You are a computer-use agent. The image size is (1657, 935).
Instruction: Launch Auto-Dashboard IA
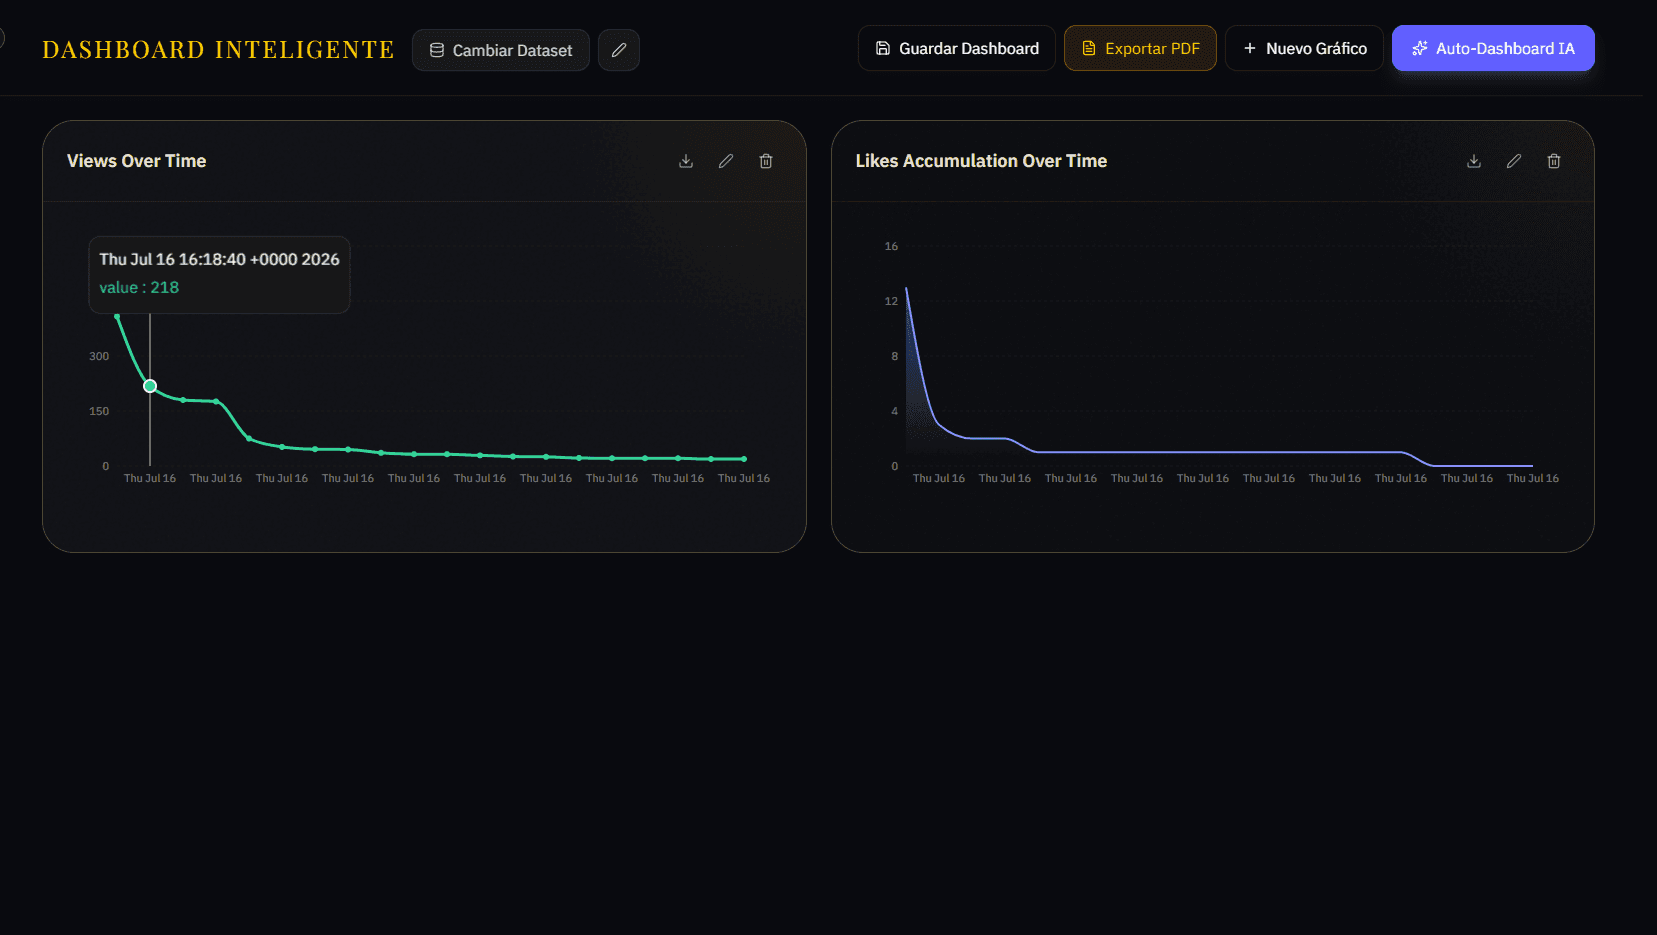pos(1493,48)
